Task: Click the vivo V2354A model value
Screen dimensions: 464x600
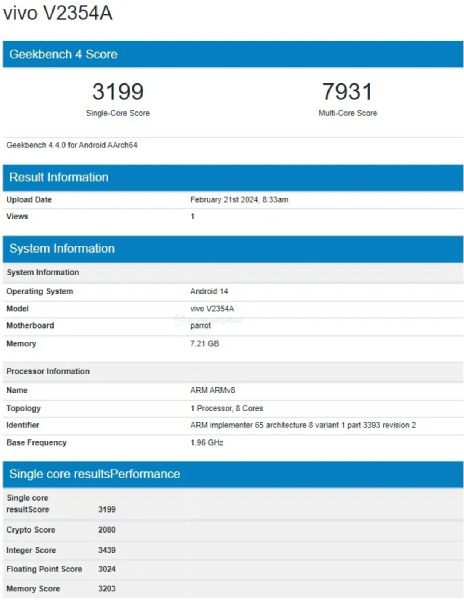Action: 212,308
